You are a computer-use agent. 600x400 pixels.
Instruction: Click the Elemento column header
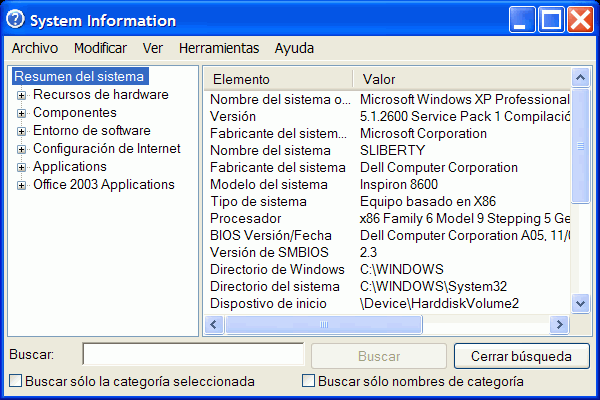tap(278, 79)
